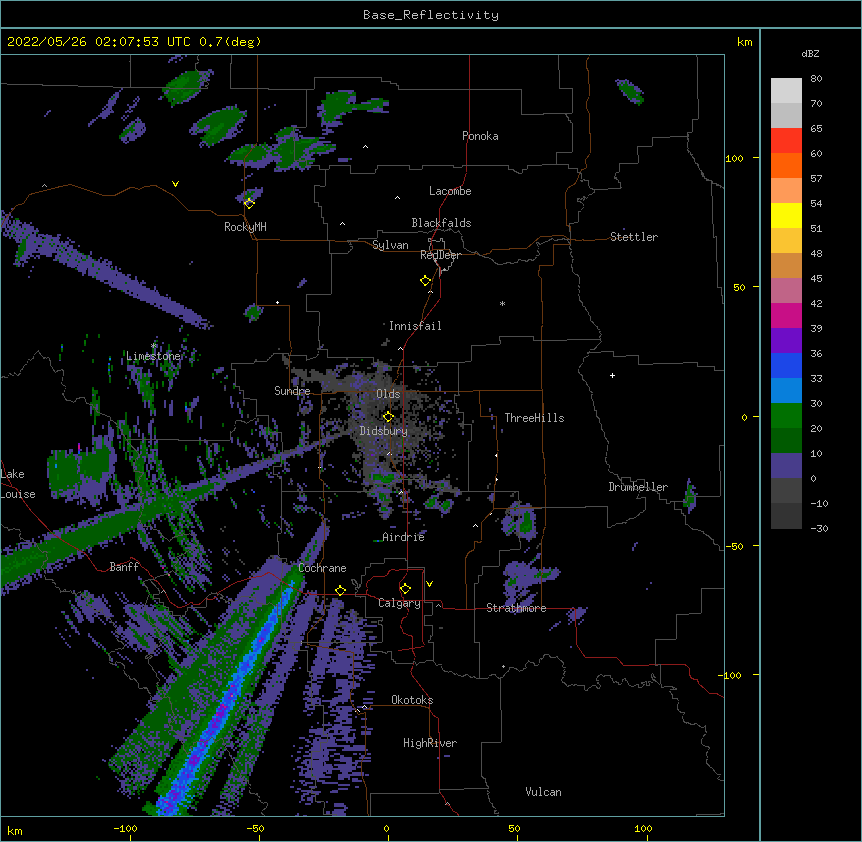Screen dimensions: 862x842
Task: Click the yellow radar site diamond below Olds
Action: 388,416
